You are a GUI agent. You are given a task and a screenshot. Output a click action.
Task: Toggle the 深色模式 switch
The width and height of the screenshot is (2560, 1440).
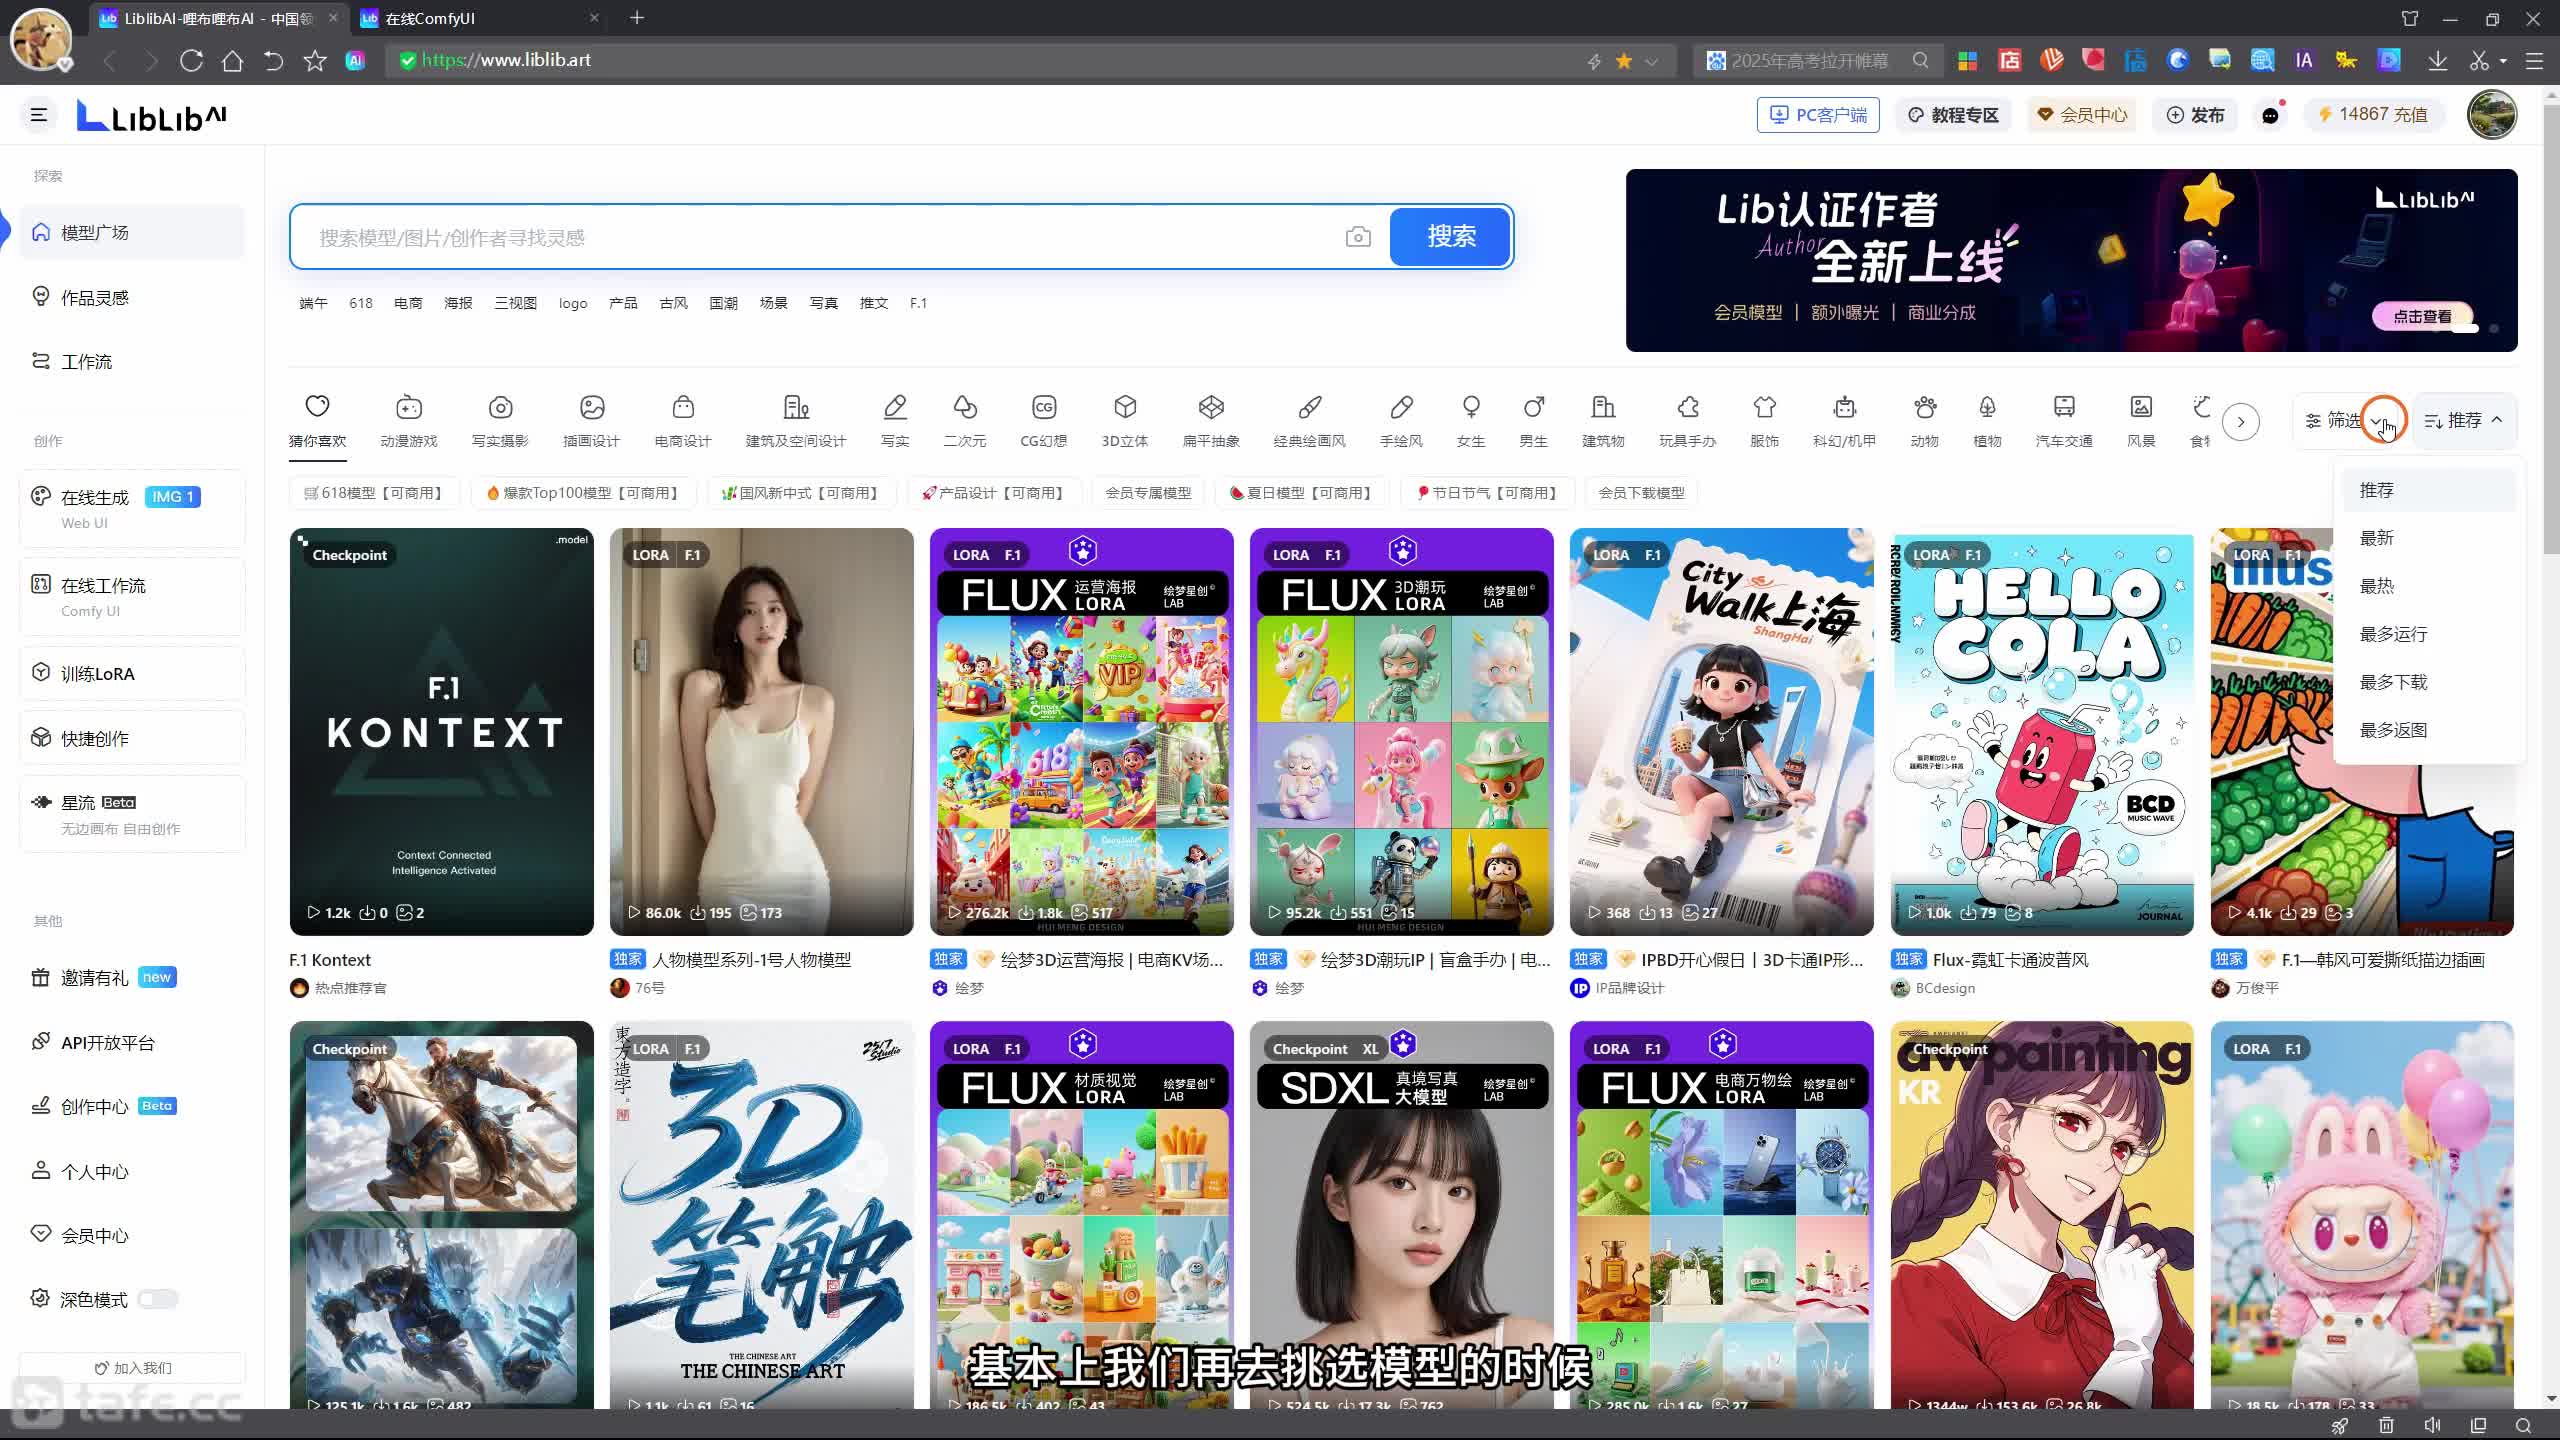[158, 1299]
